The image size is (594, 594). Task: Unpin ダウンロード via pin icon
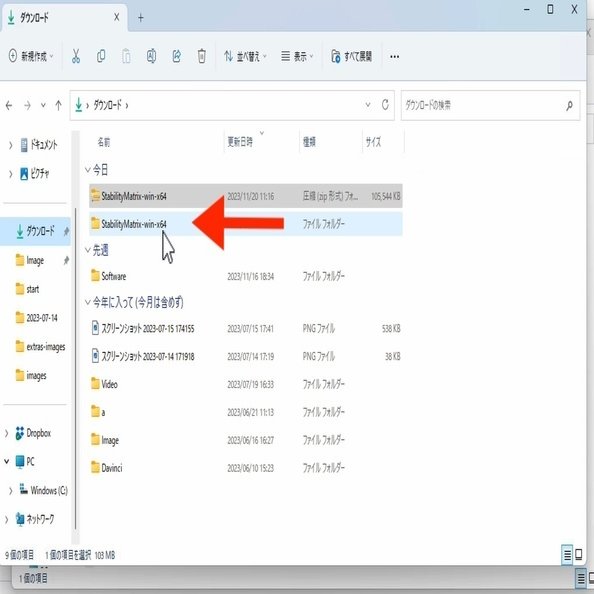(66, 231)
